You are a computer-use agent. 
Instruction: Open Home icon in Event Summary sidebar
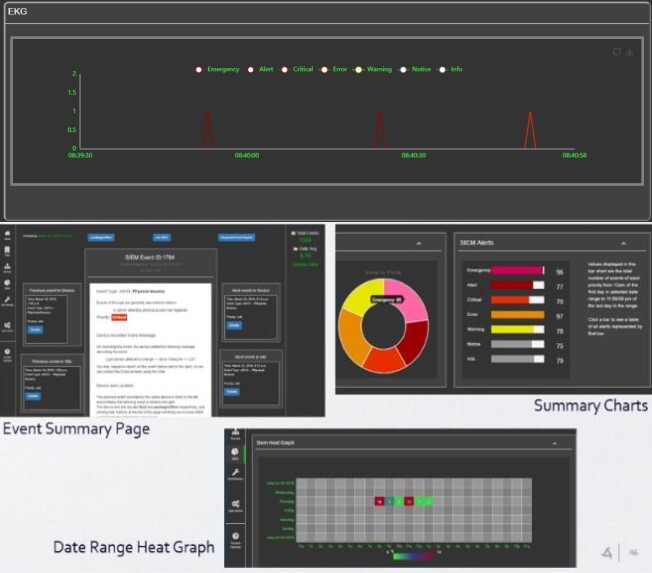coord(7,235)
